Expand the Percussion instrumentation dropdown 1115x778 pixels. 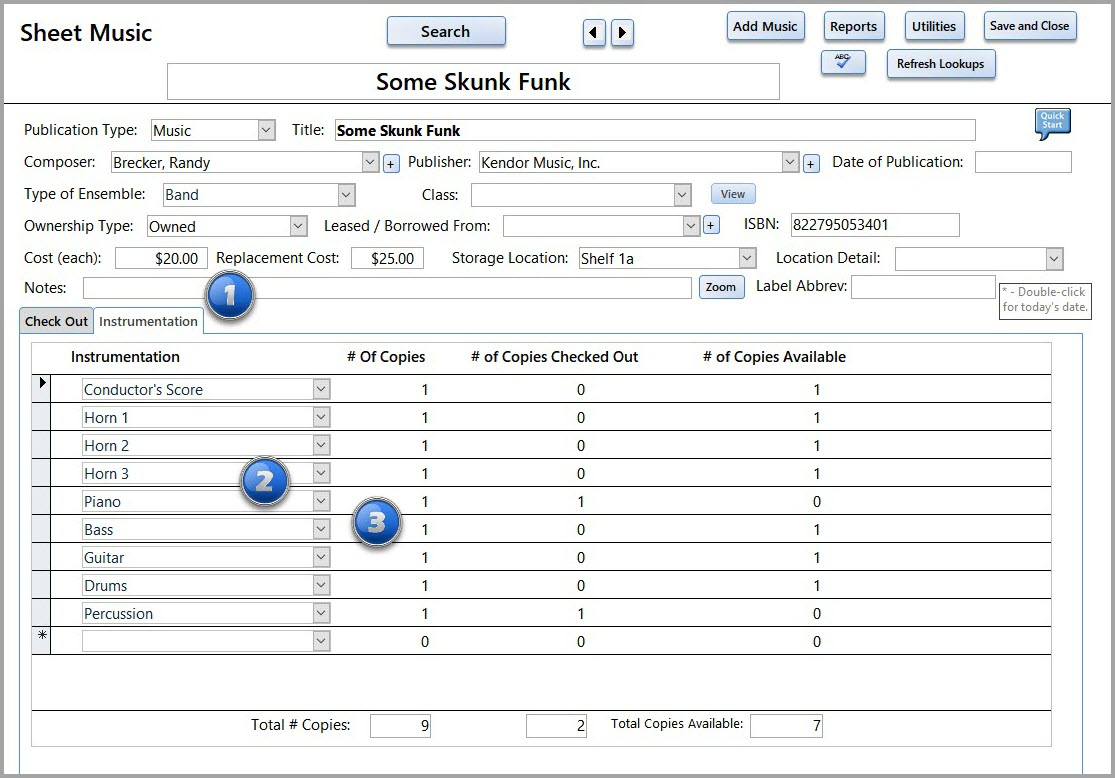(x=321, y=613)
